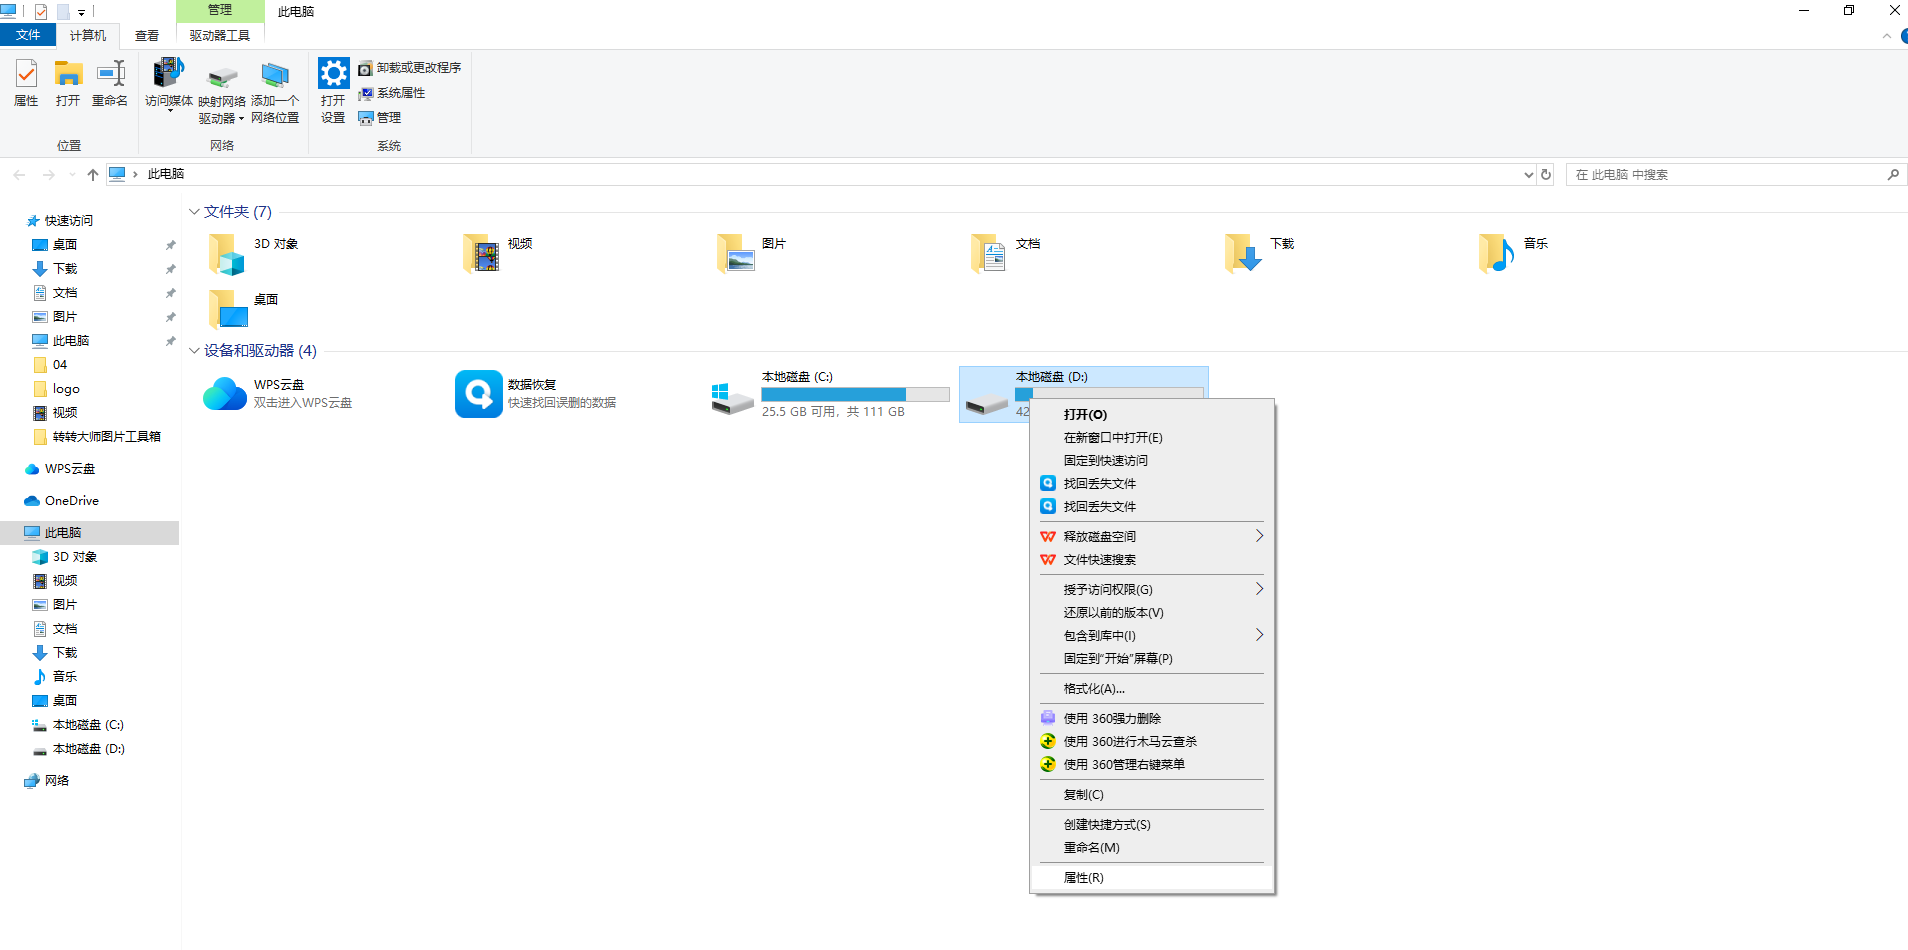Image resolution: width=1908 pixels, height=950 pixels.
Task: Open the 音乐 music folder
Action: [1496, 254]
